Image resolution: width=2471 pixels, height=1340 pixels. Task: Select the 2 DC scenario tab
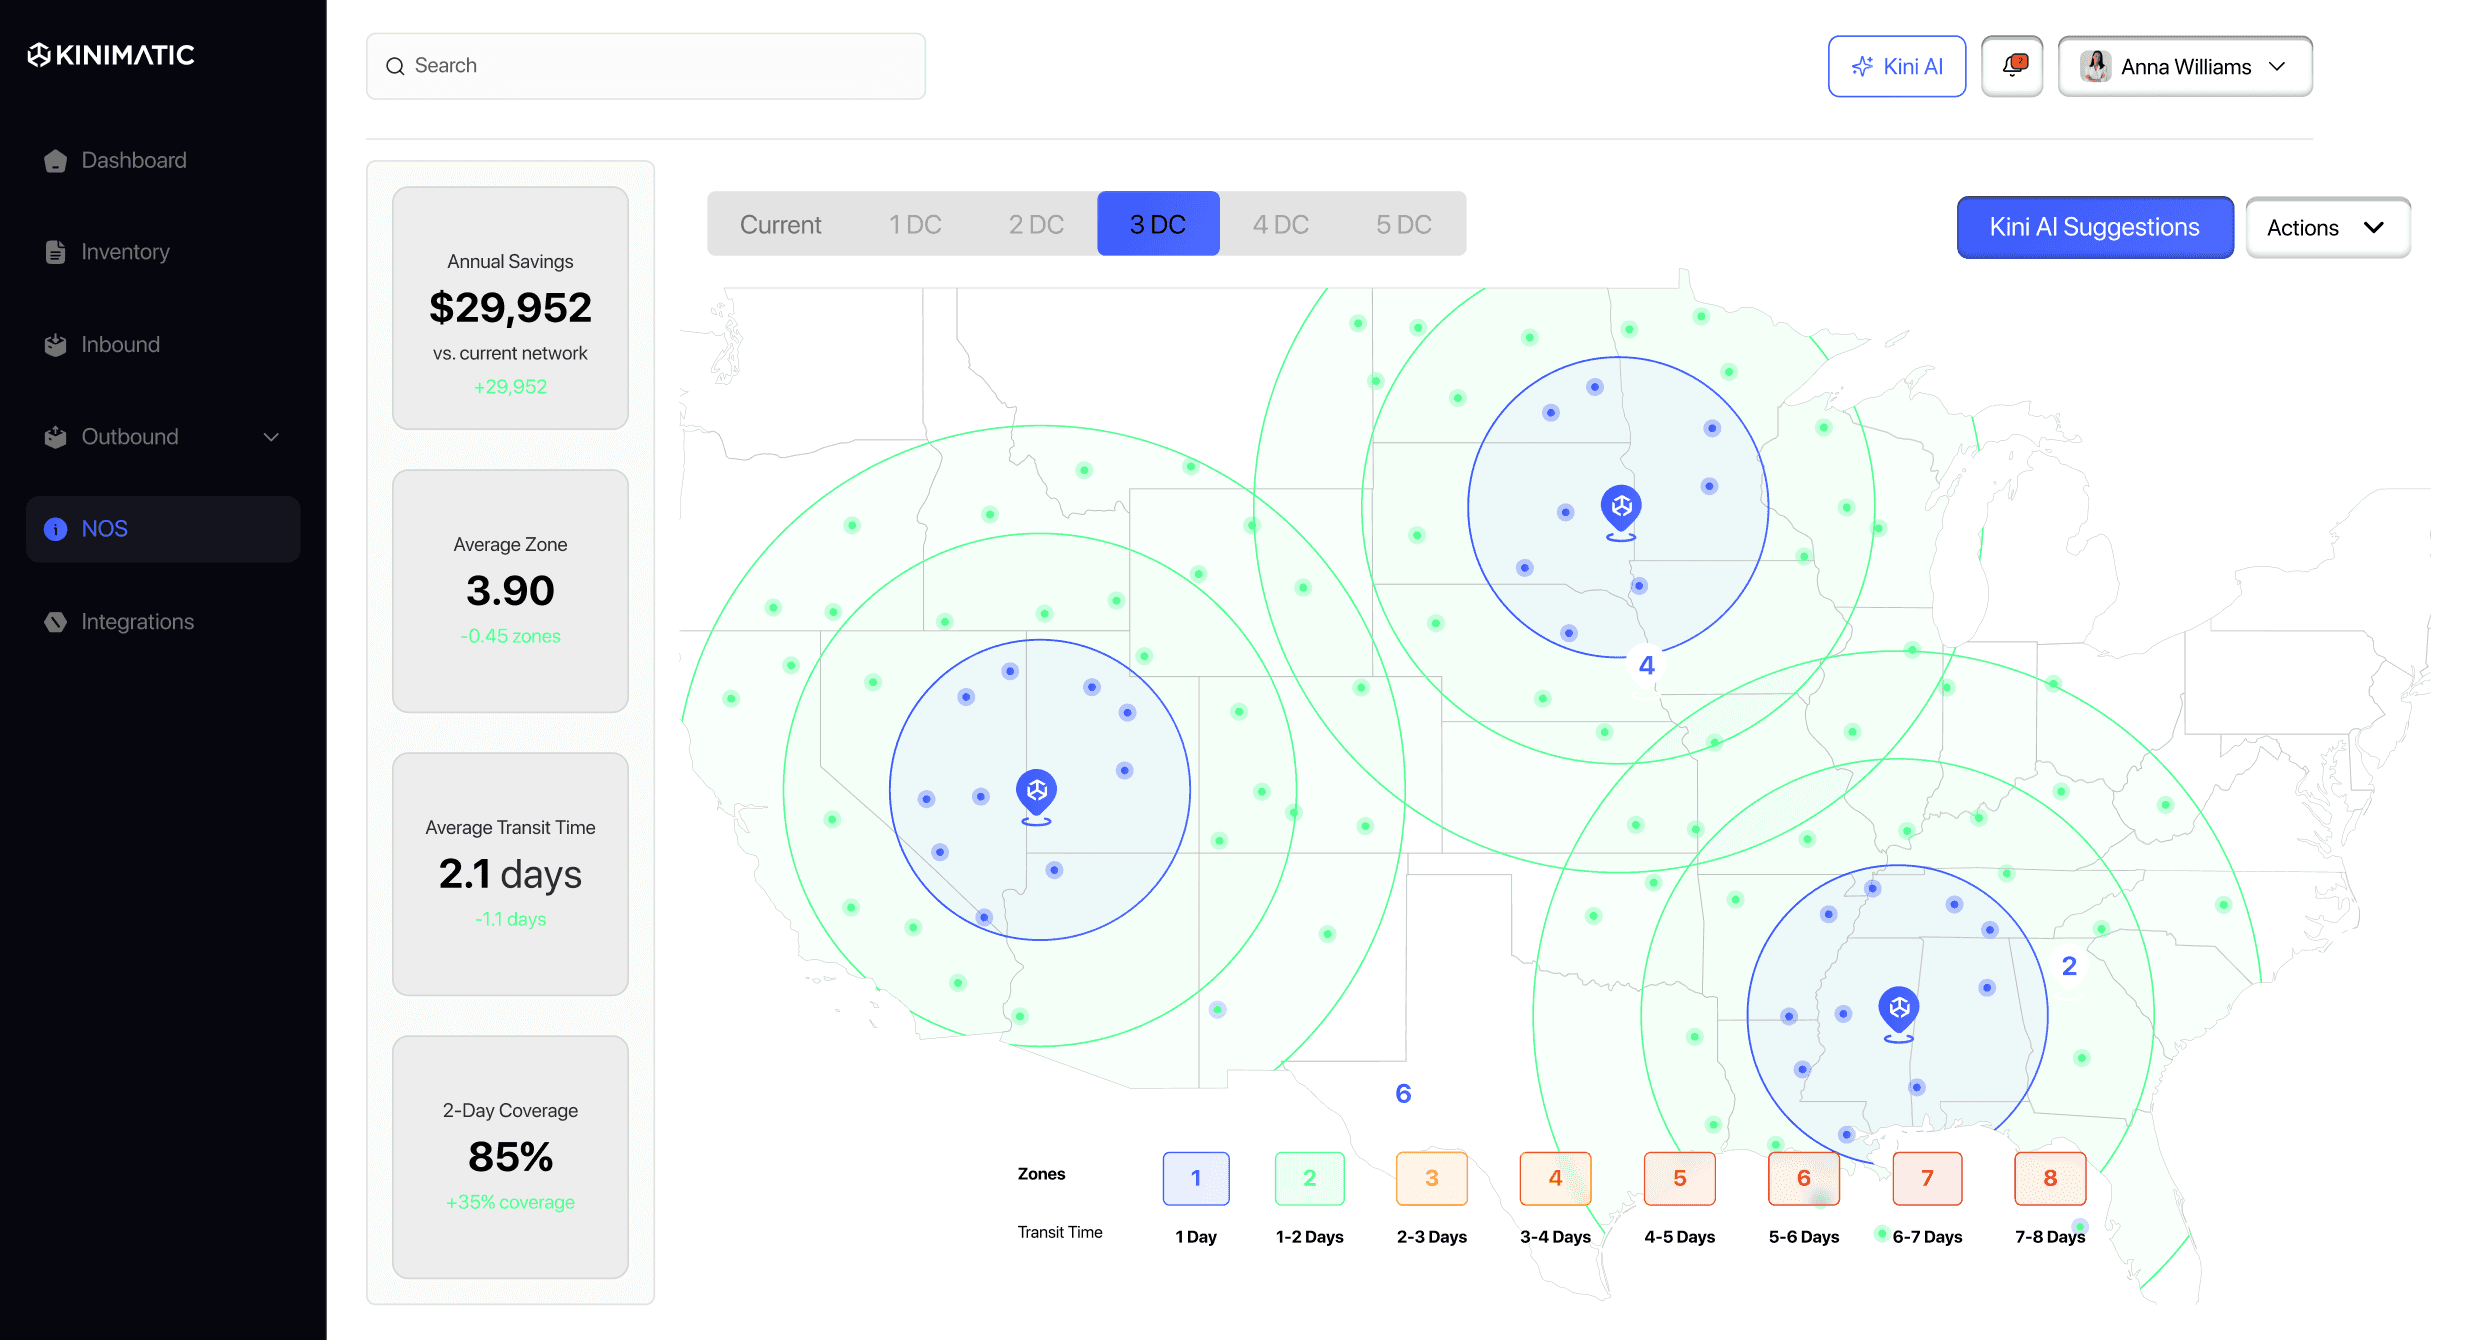pyautogui.click(x=1036, y=224)
